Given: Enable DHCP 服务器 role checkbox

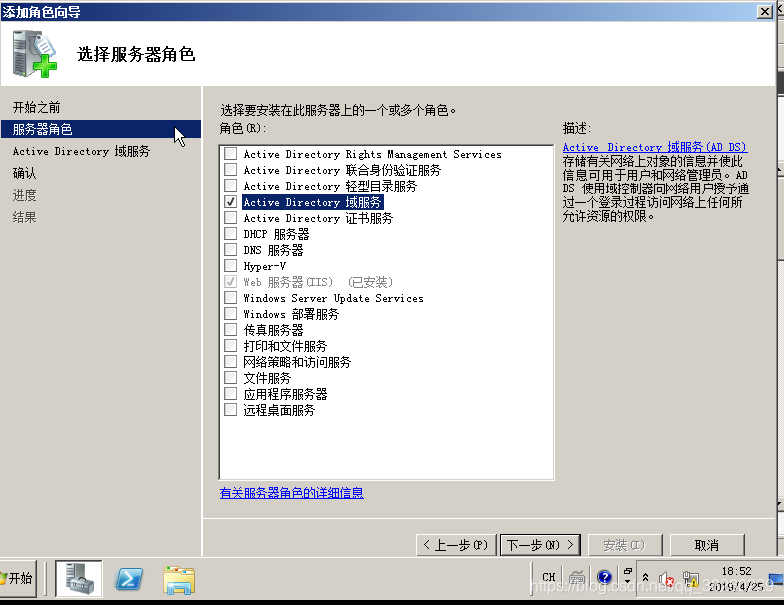Looking at the screenshot, I should [x=230, y=234].
